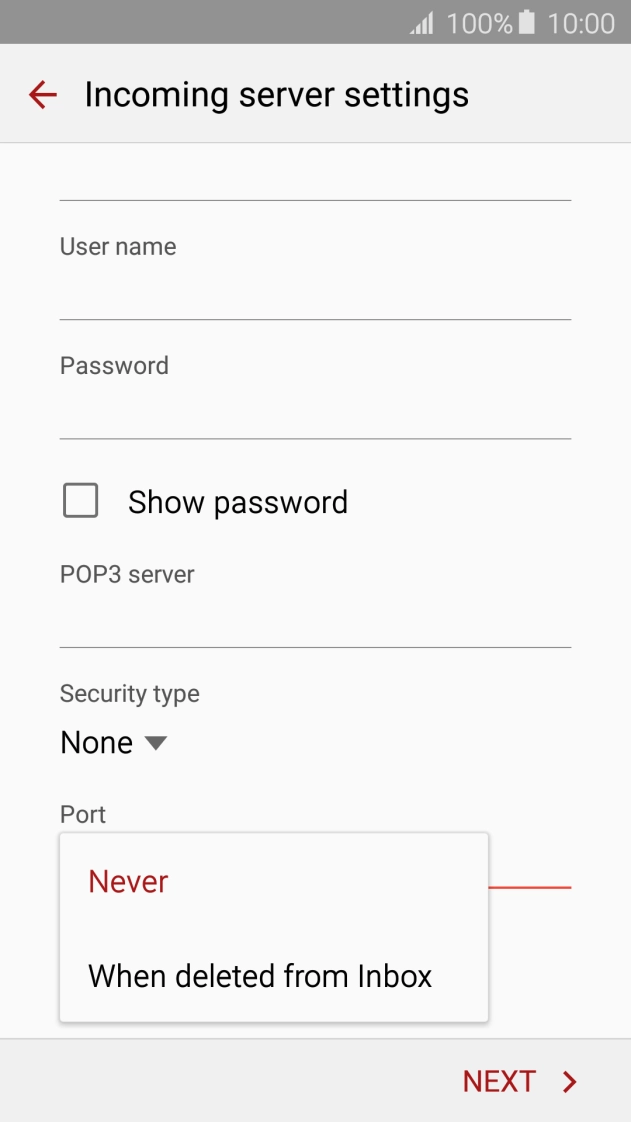Check the box beside Show password label
This screenshot has width=631, height=1122.
pos(80,500)
